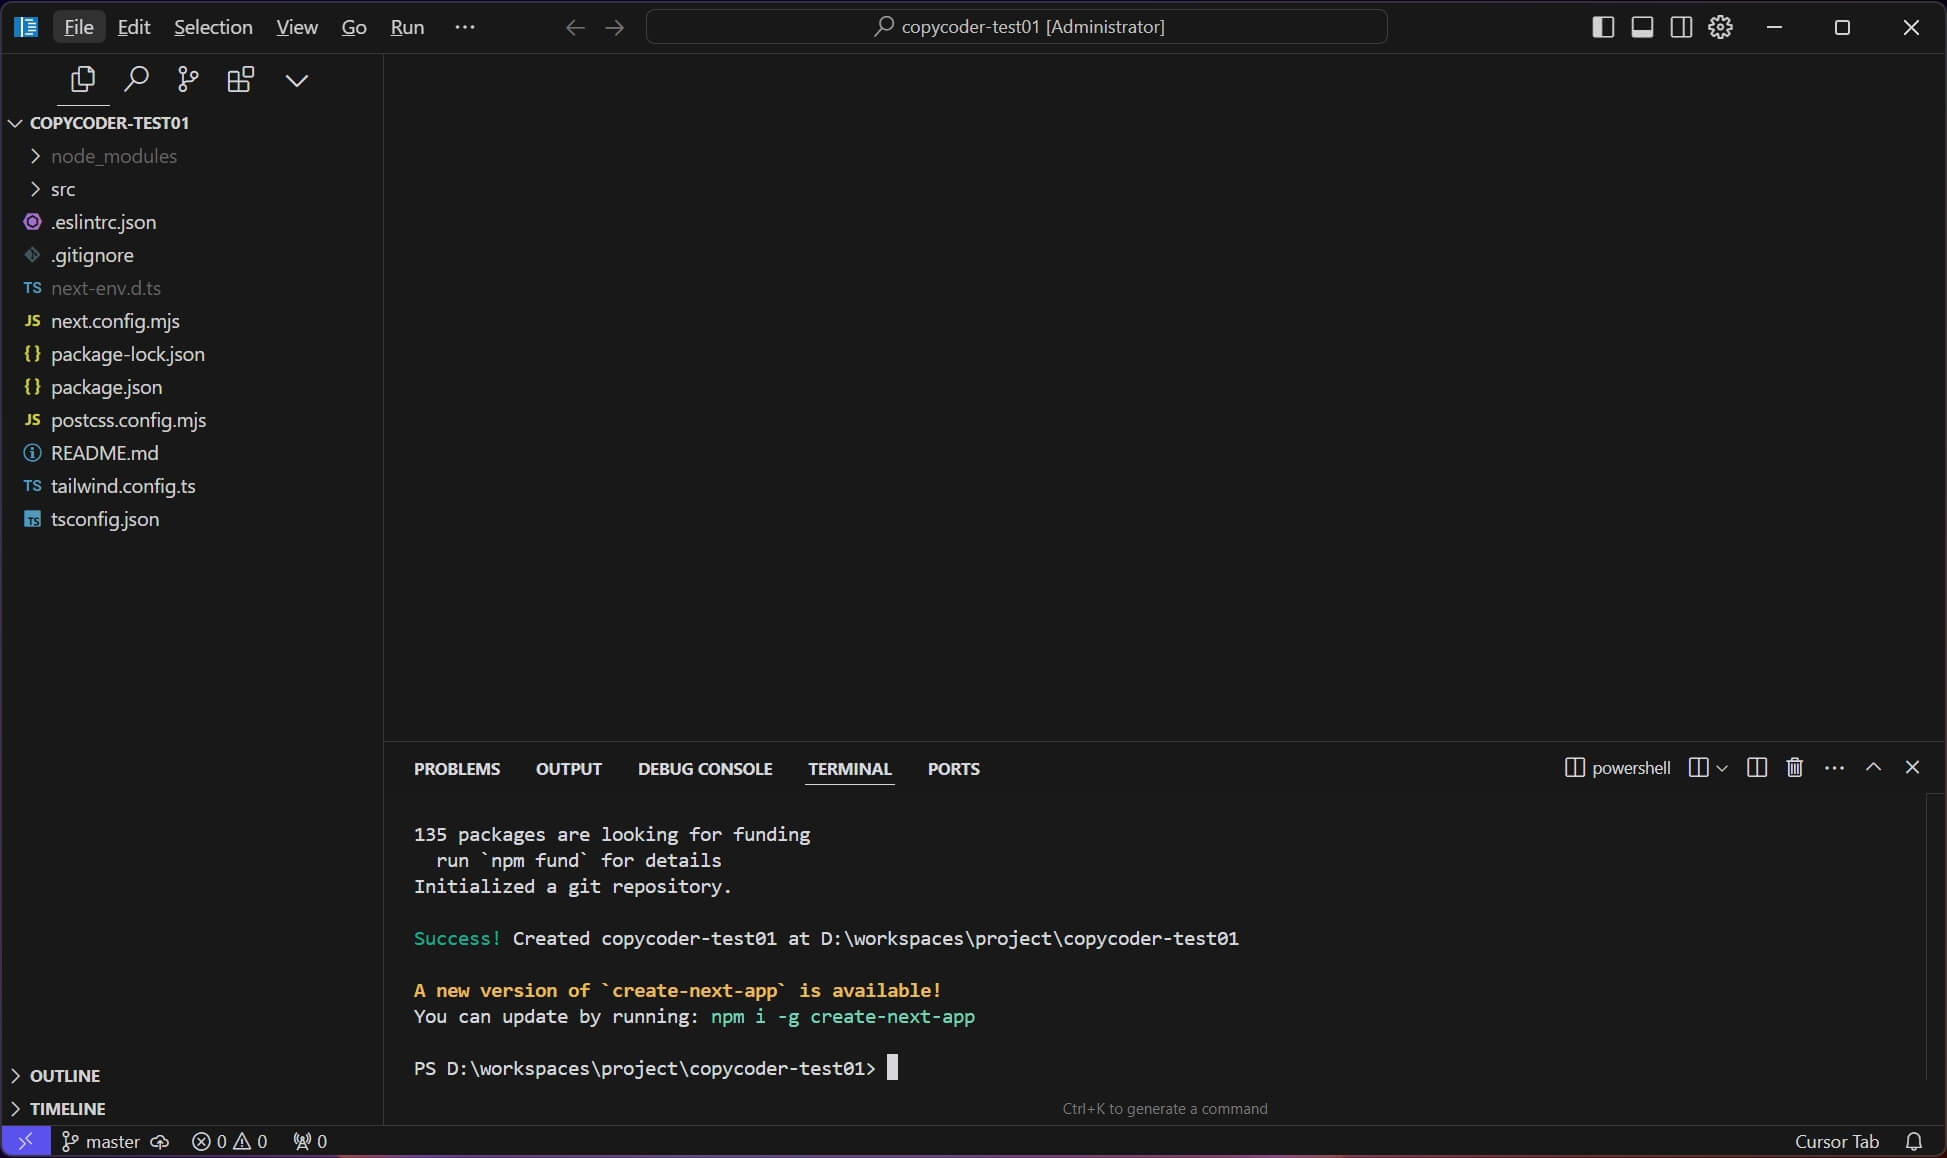1947x1158 pixels.
Task: Show additional views chevron in sidebar
Action: [x=297, y=80]
